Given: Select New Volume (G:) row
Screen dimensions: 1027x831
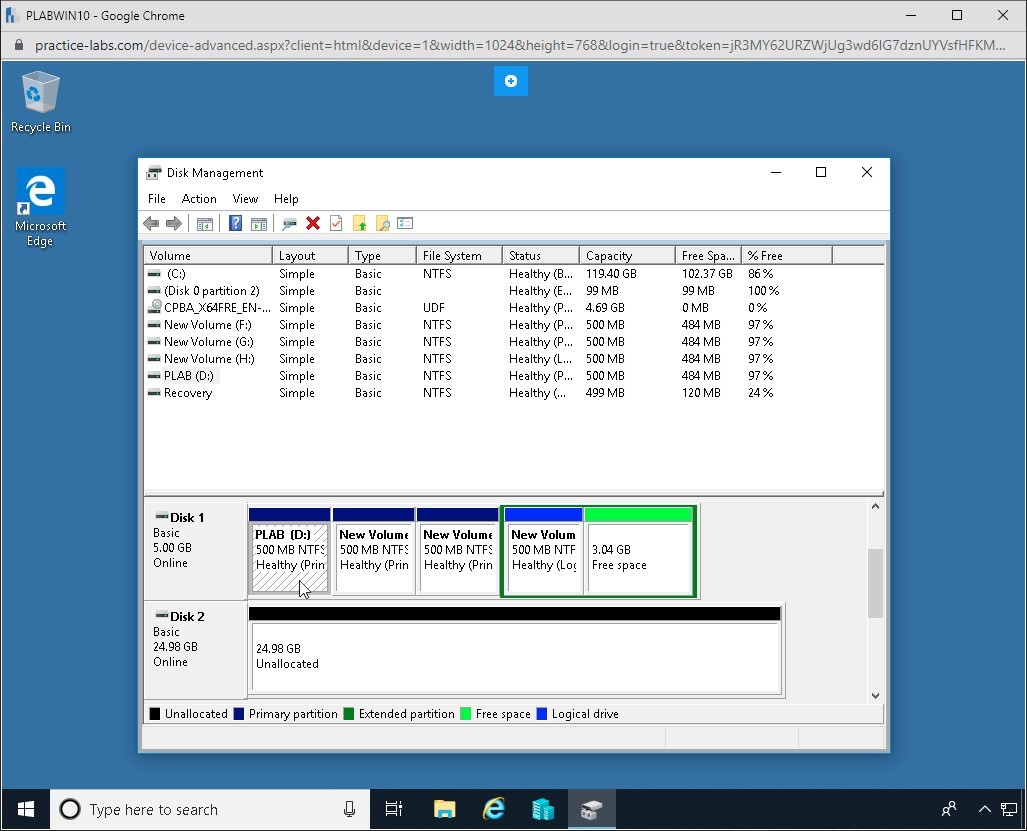Looking at the screenshot, I should pos(514,342).
